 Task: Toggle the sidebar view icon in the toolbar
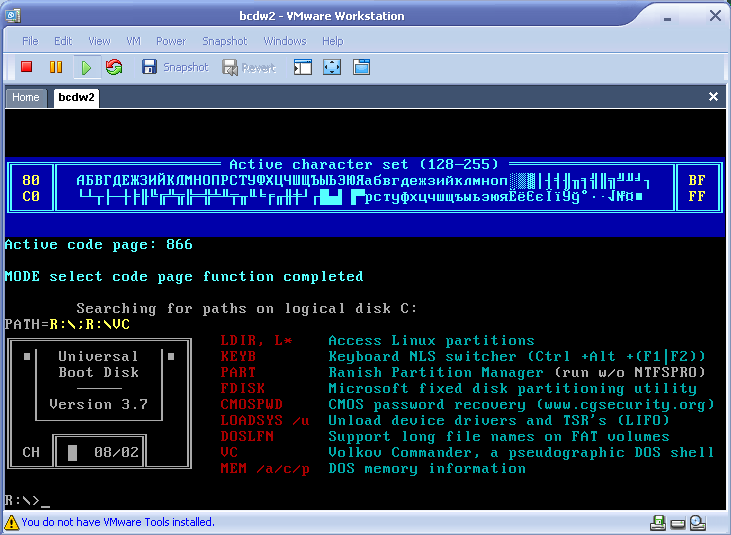[303, 67]
